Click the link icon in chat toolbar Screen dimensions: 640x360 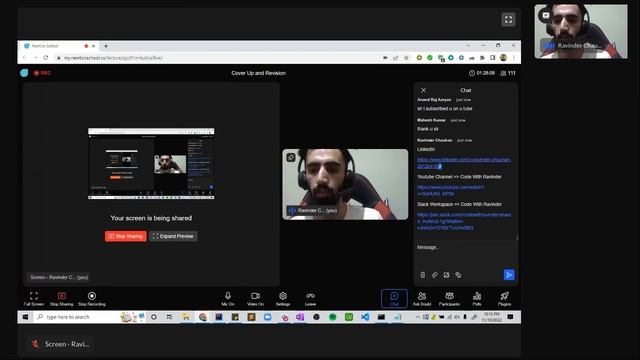click(458, 275)
